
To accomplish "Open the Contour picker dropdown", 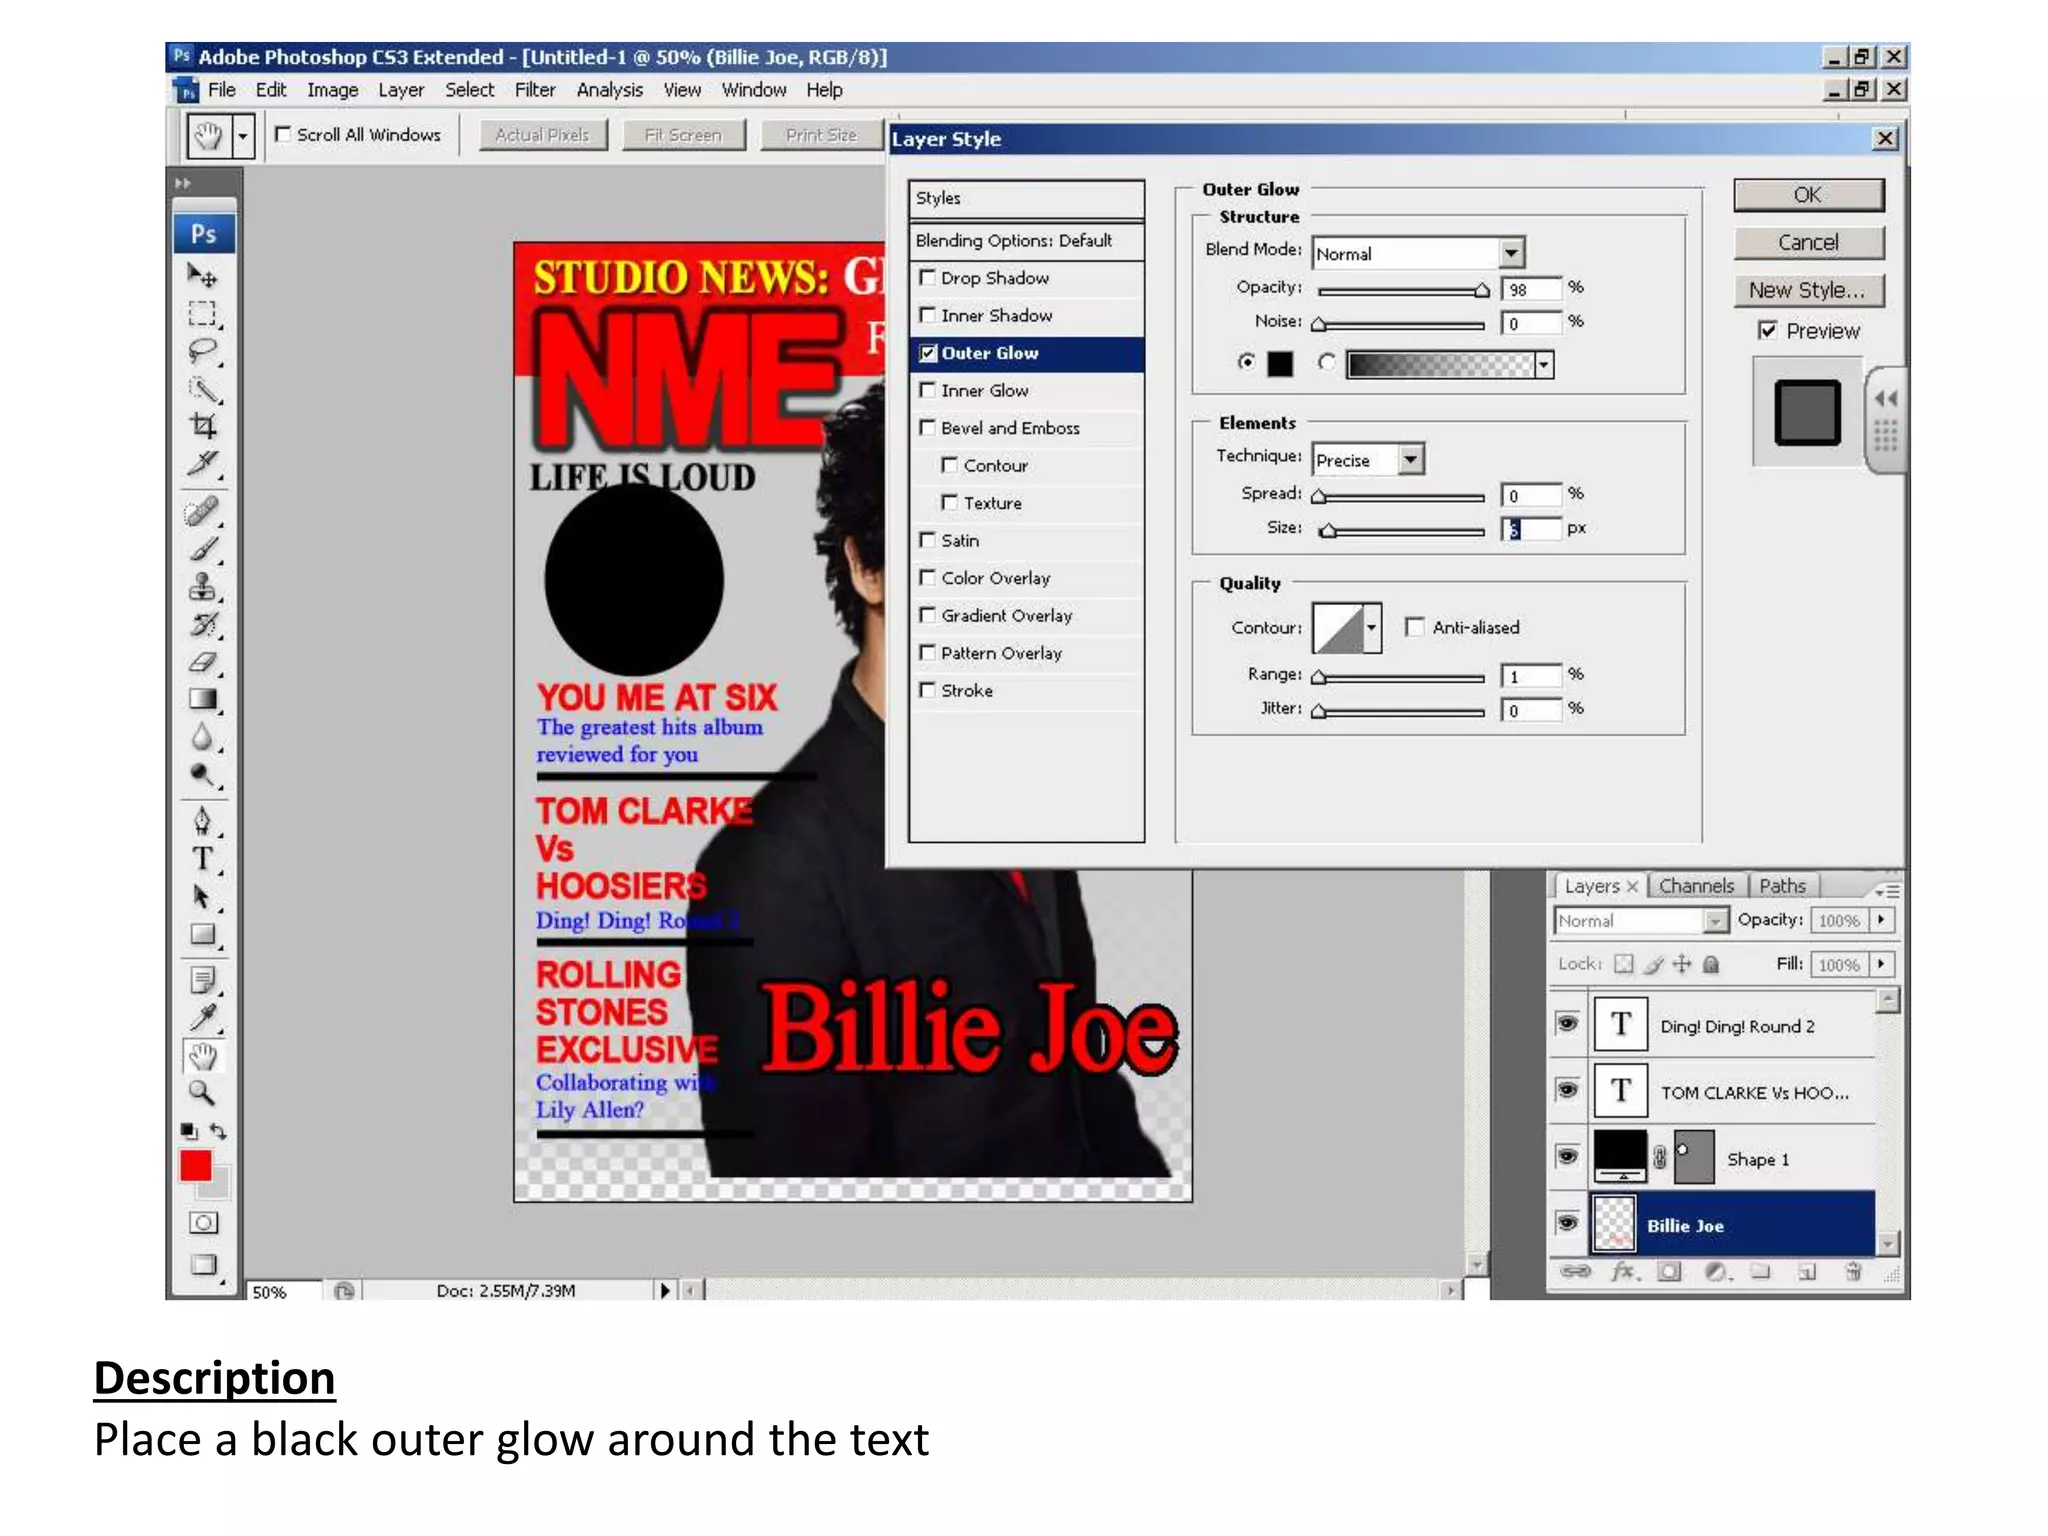I will (x=1371, y=628).
